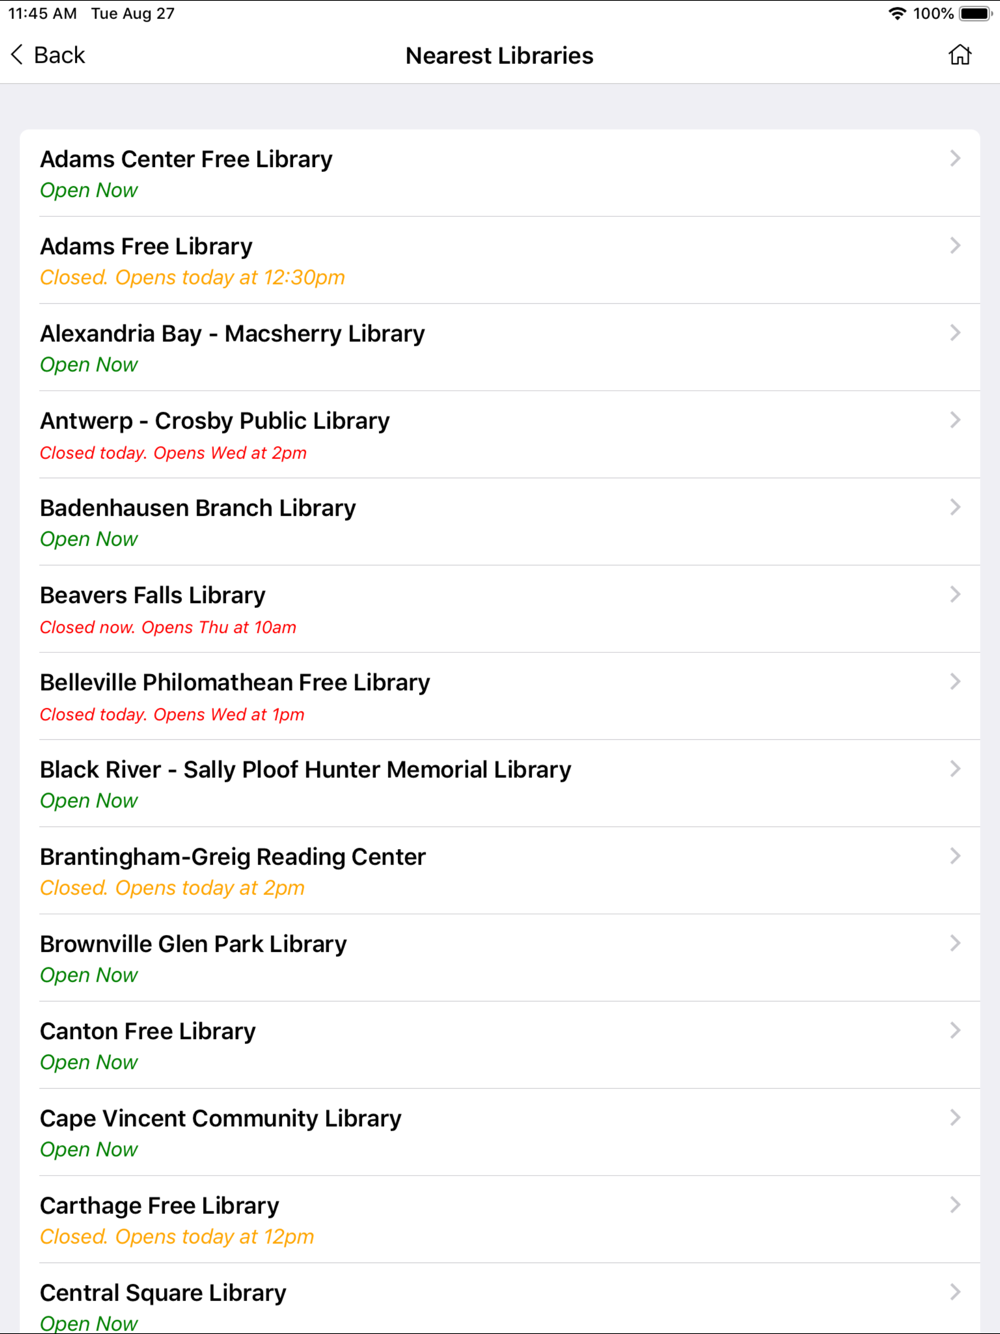1000x1334 pixels.
Task: Open Brantingham-Greig Reading Center
Action: [x=500, y=870]
